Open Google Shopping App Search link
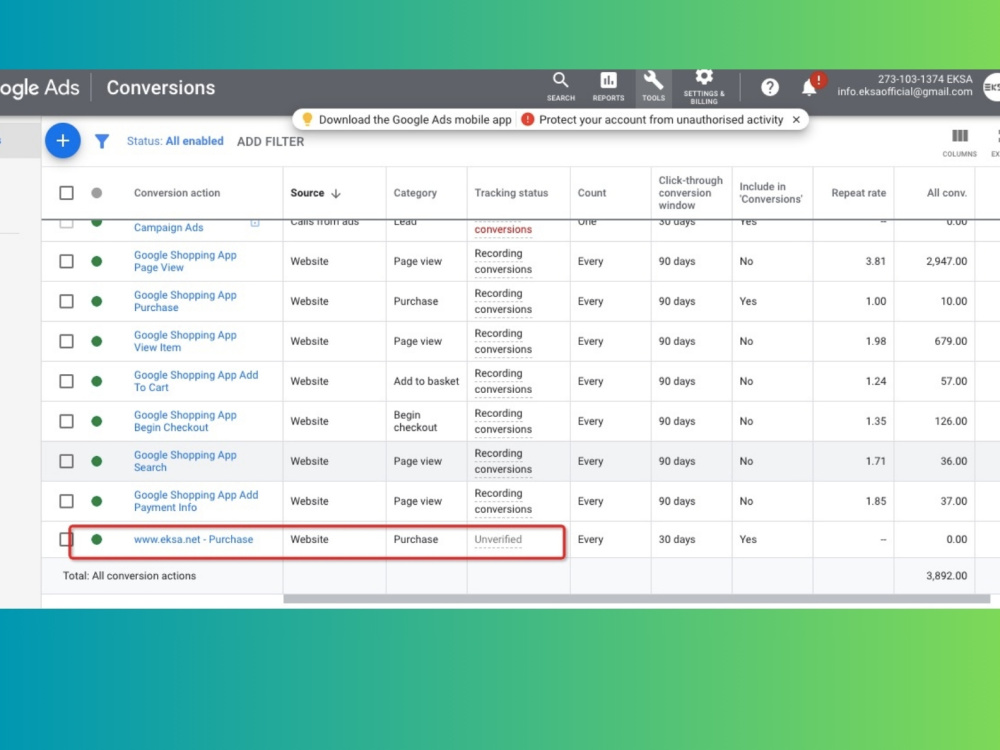The width and height of the screenshot is (1000, 750). pos(185,461)
